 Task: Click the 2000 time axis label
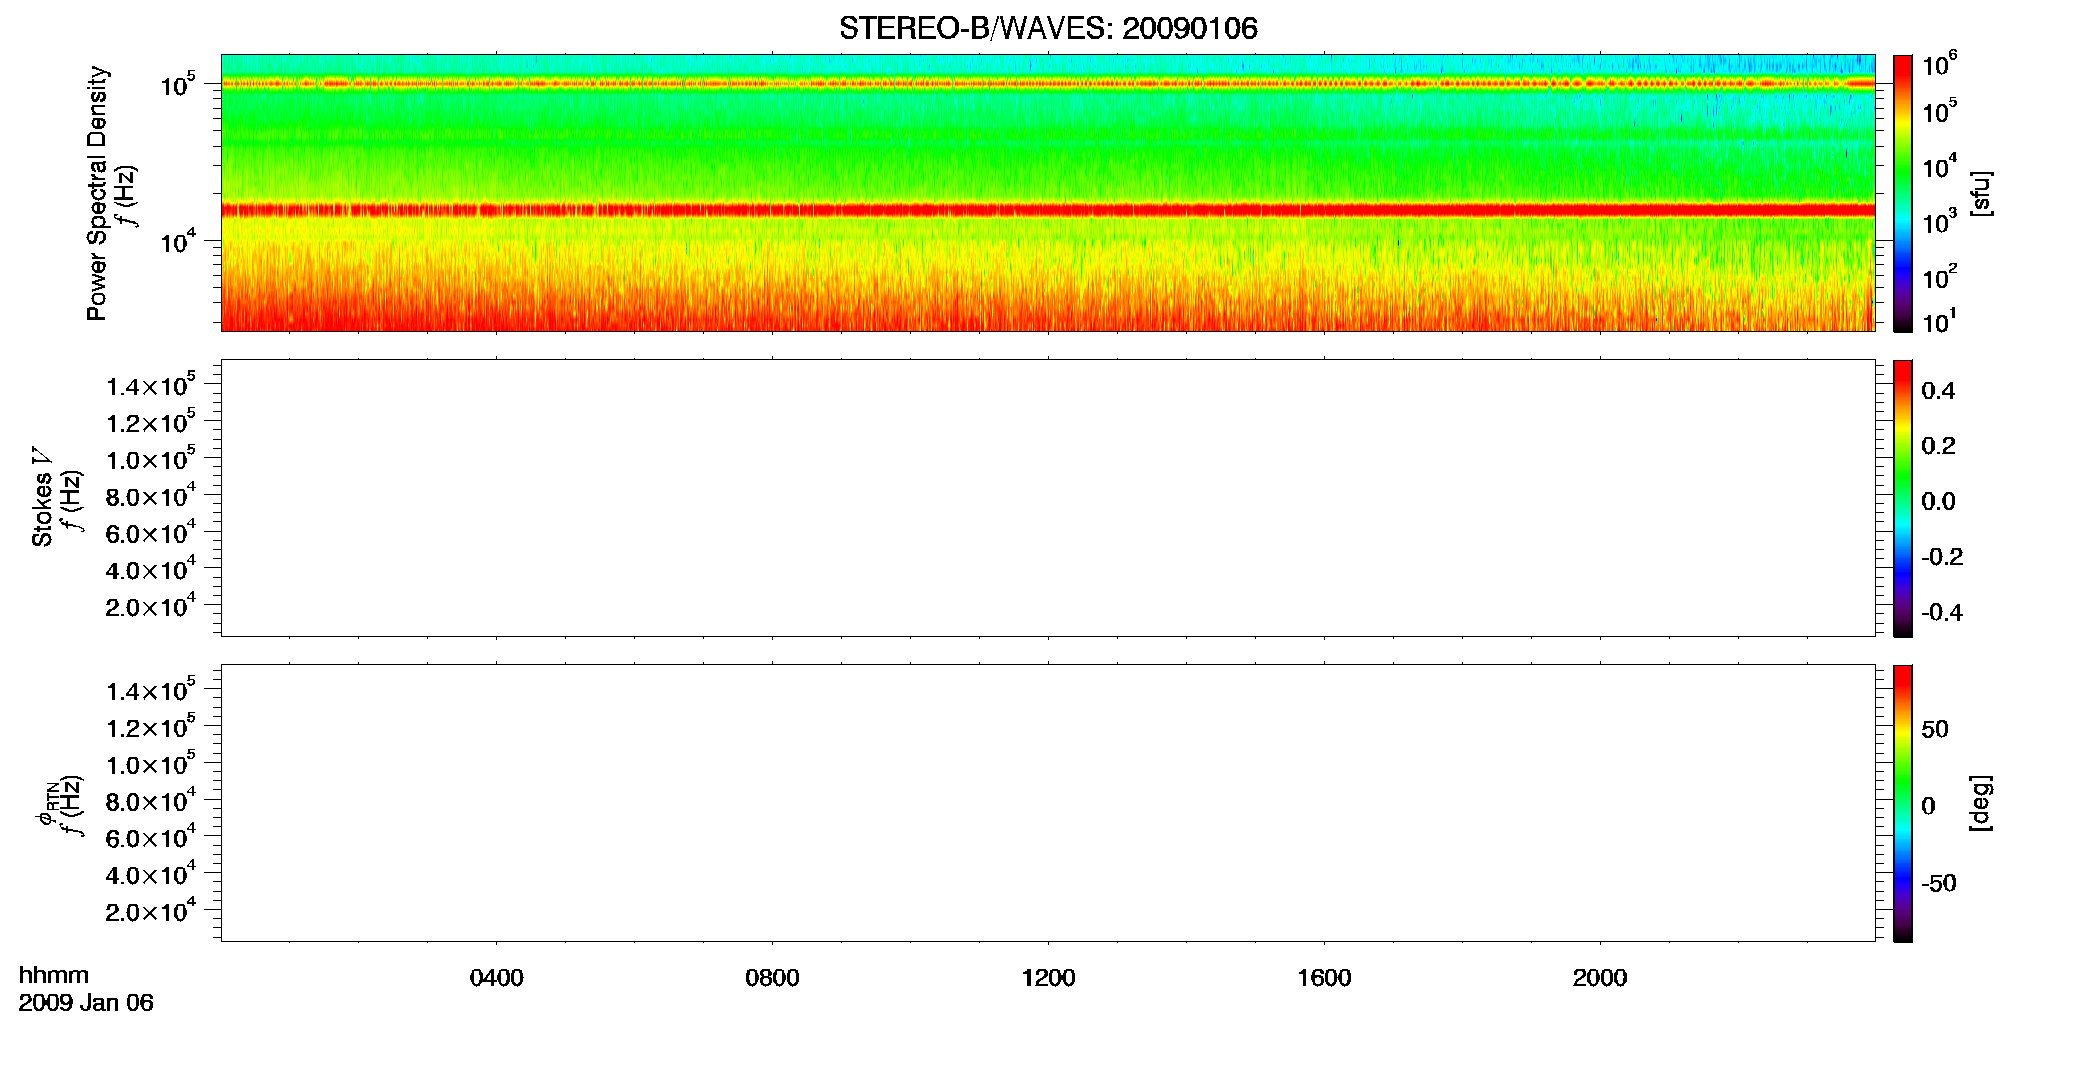[1600, 978]
